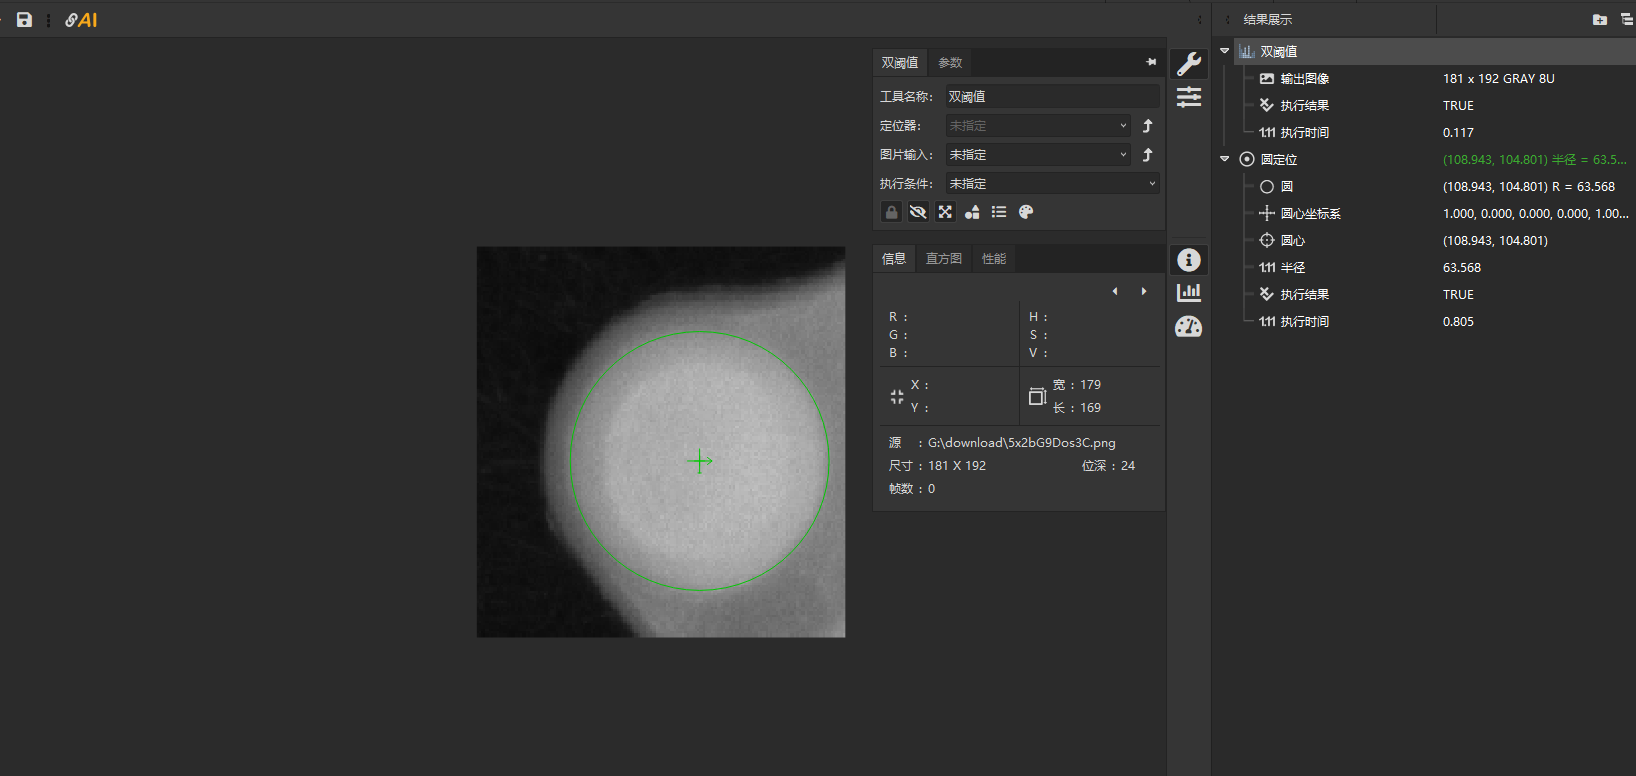The width and height of the screenshot is (1636, 776).
Task: Switch to the 直方图 tab
Action: tap(944, 259)
